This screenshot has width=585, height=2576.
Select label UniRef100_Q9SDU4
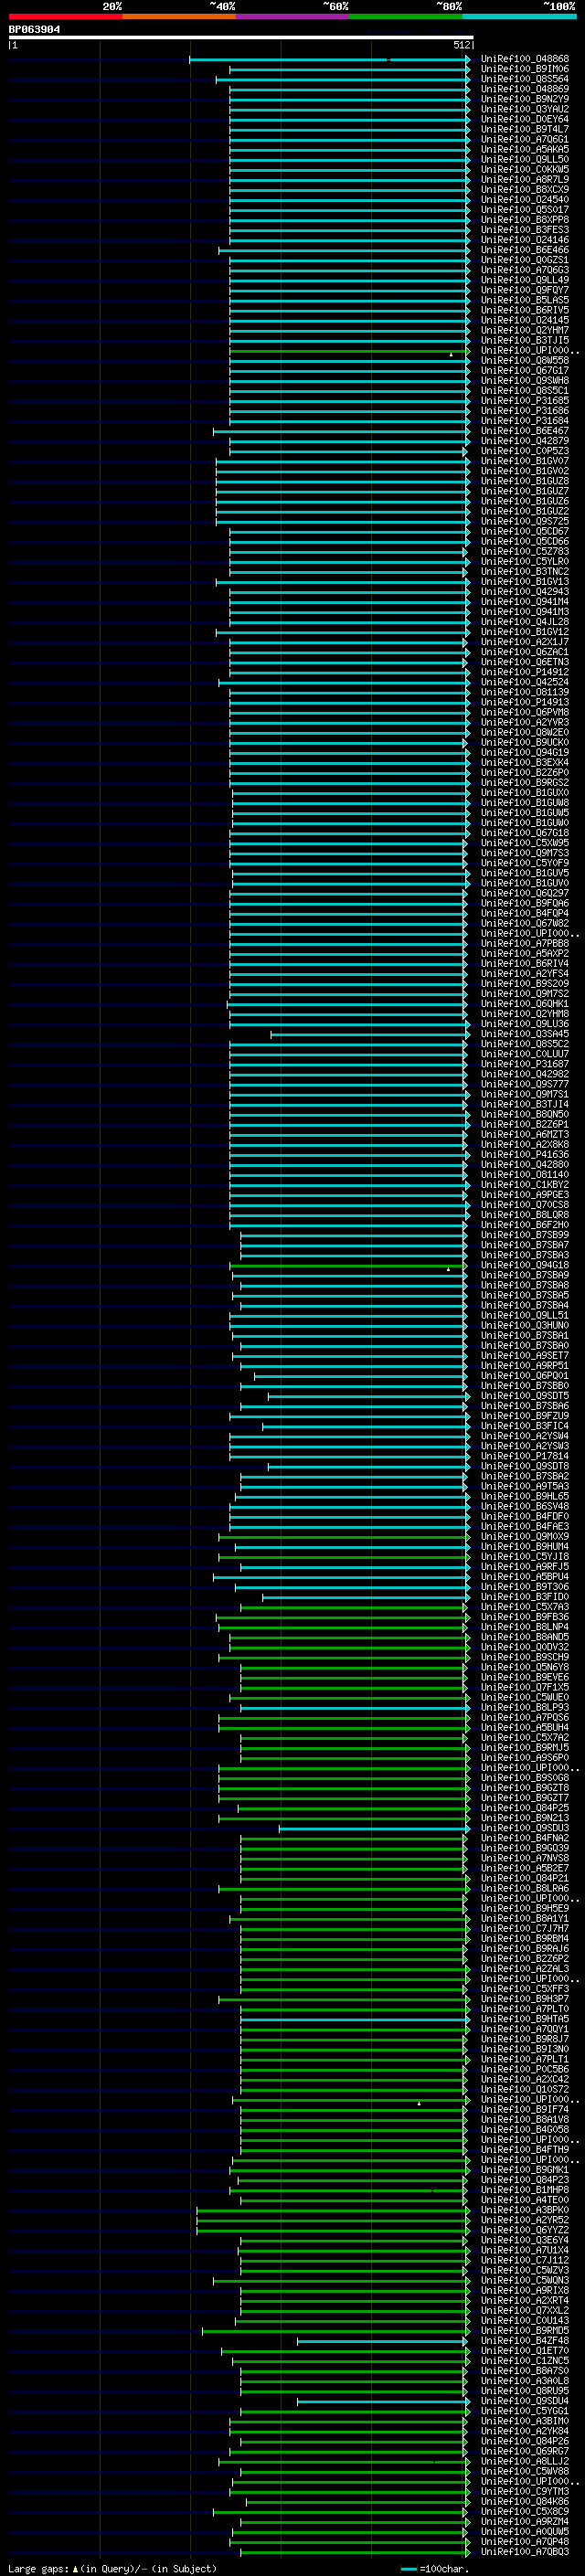[524, 2400]
